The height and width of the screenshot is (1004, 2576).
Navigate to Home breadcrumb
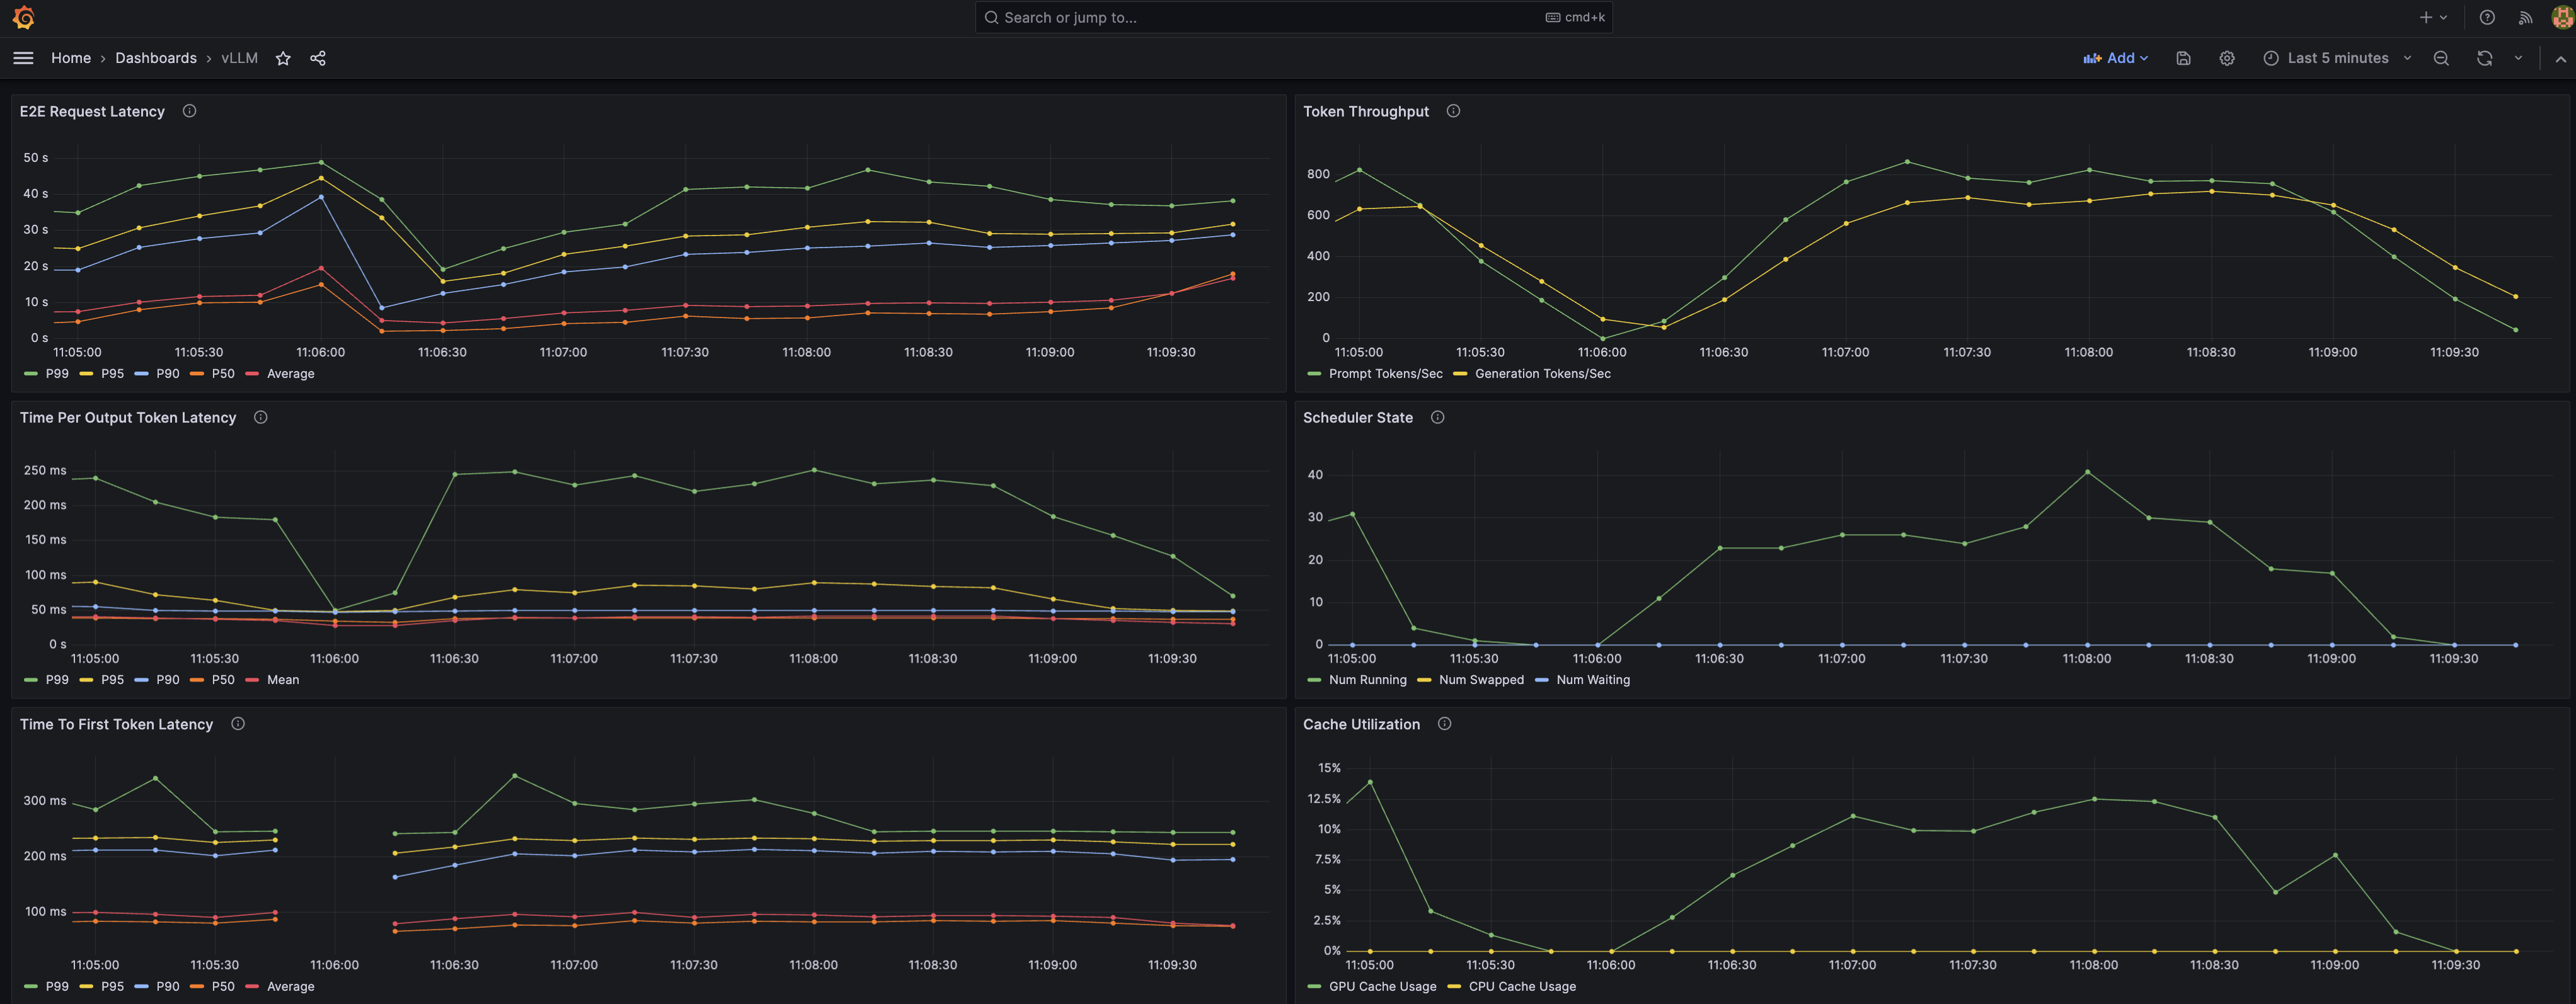tap(71, 58)
